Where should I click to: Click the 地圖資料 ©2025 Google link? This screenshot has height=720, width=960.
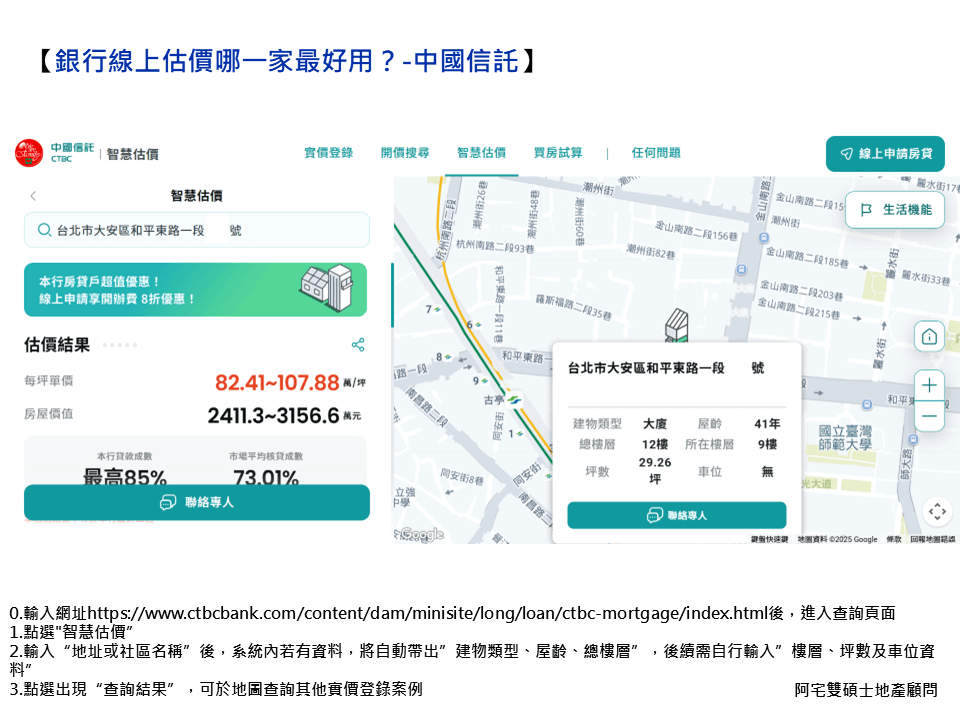coord(837,539)
